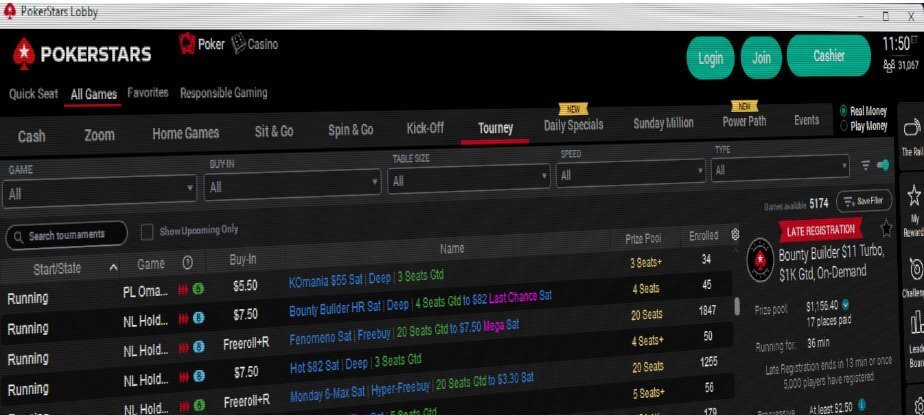
Task: Open The Rail sidebar icon
Action: point(912,127)
